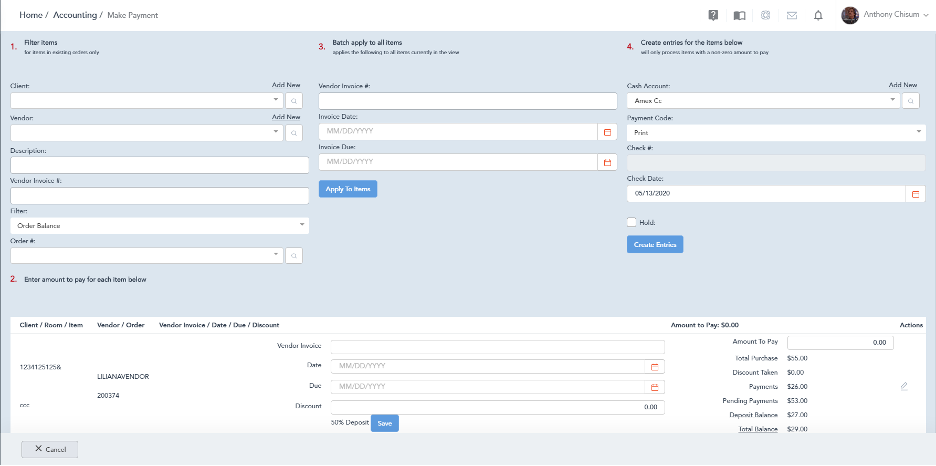Click the item row Due text field
This screenshot has height=466, width=936.
point(488,387)
